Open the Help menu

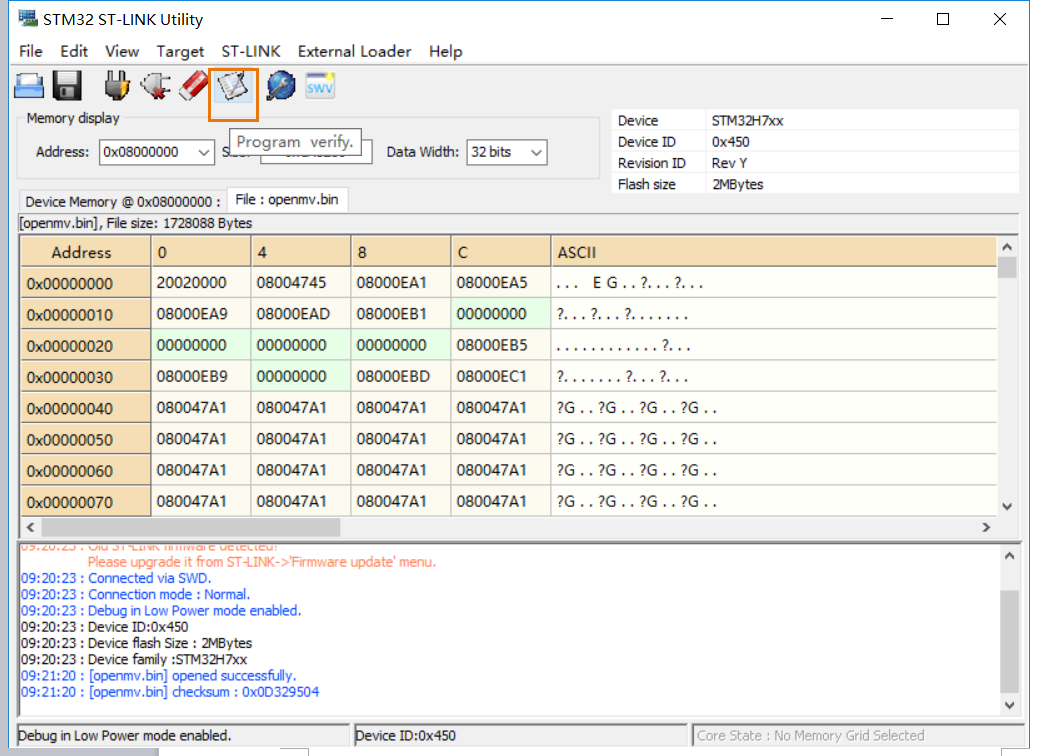pos(446,52)
